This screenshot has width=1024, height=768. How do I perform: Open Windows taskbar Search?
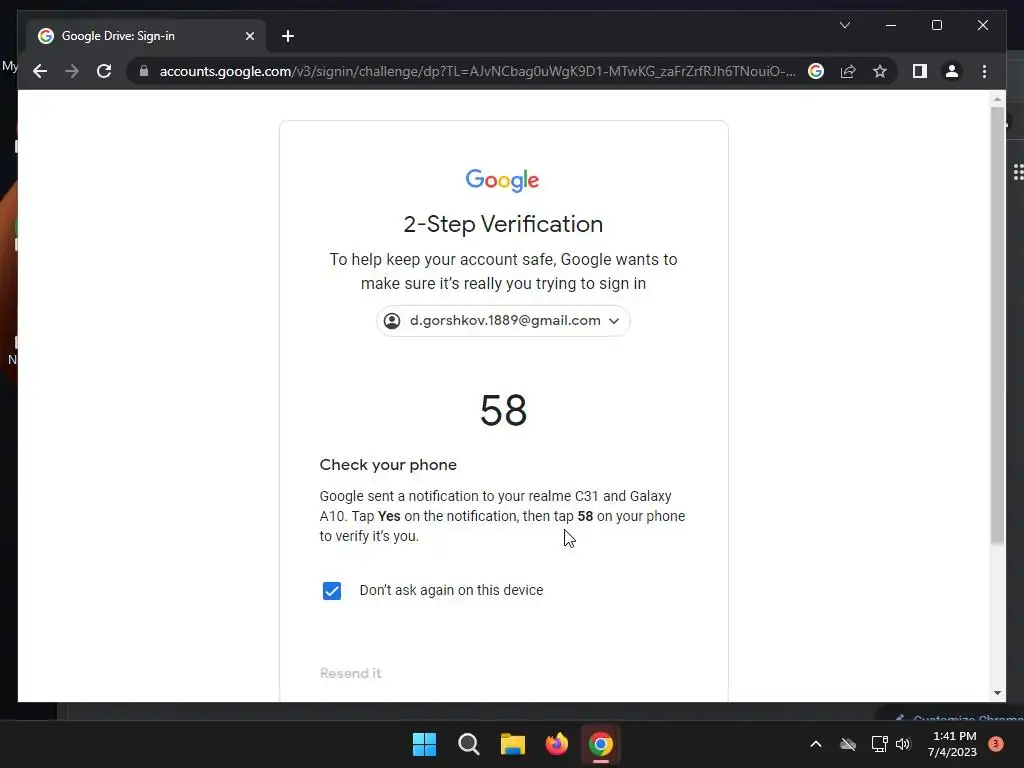coord(469,744)
